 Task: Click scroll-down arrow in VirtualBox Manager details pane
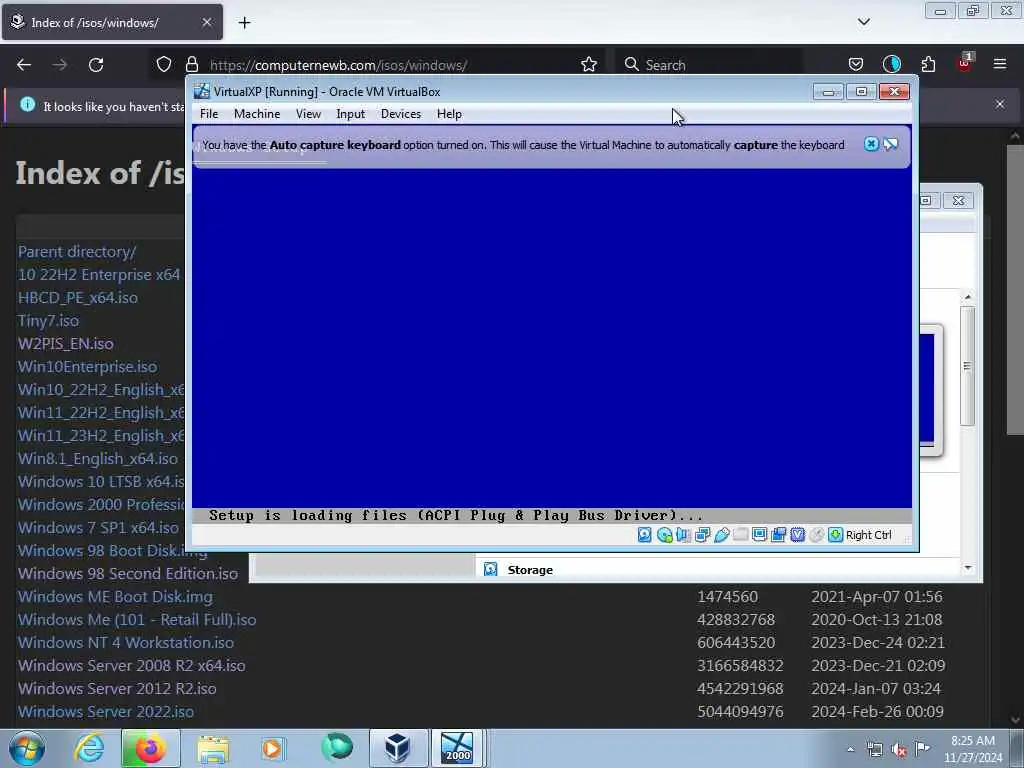tap(968, 568)
